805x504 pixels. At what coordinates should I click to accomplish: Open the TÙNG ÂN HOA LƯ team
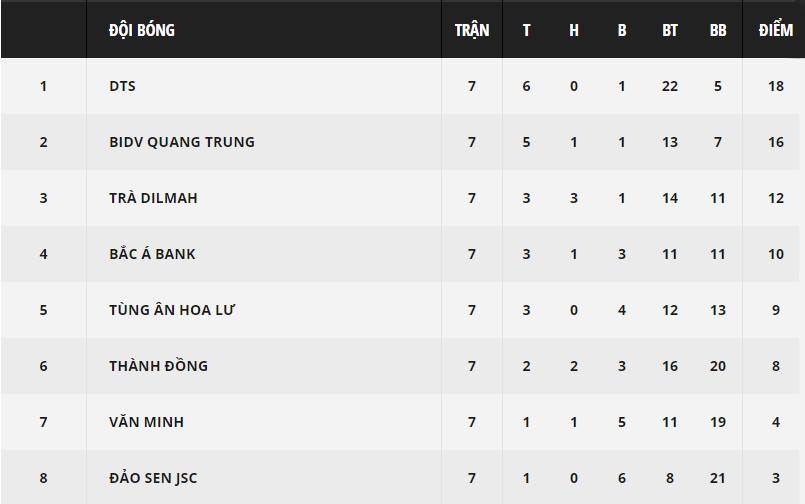171,309
